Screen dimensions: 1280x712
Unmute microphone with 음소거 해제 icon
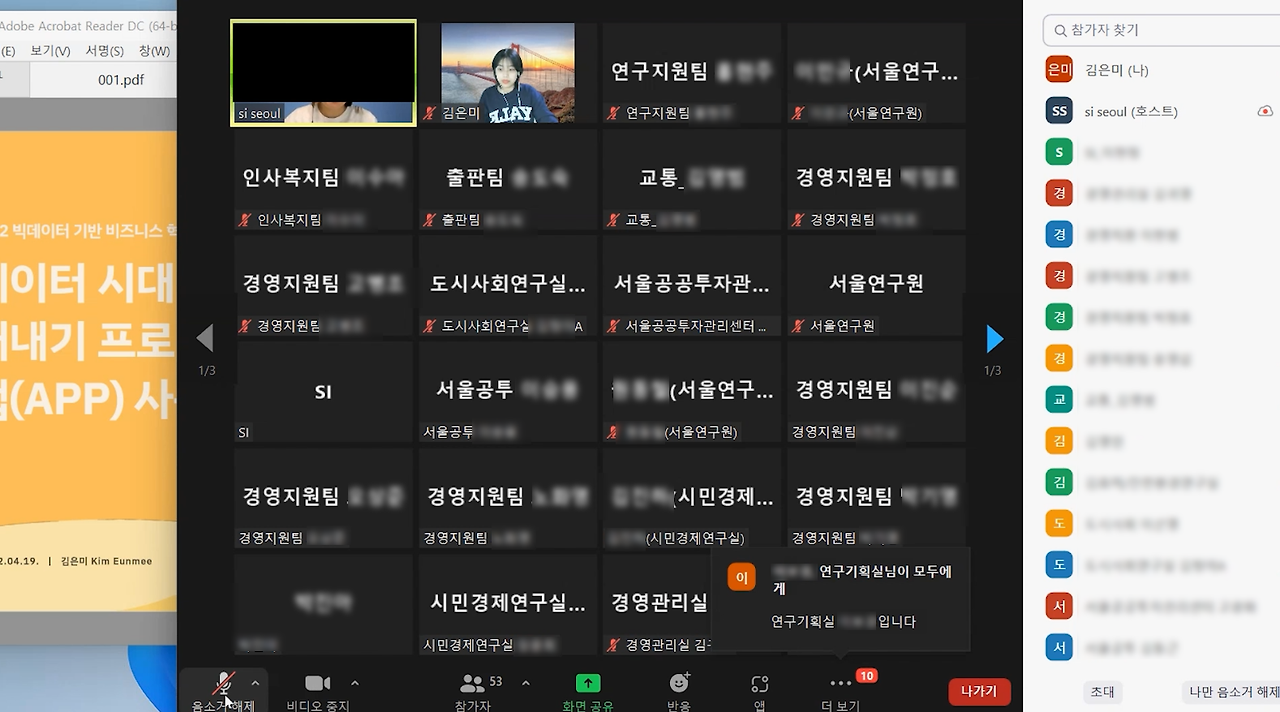[x=224, y=684]
